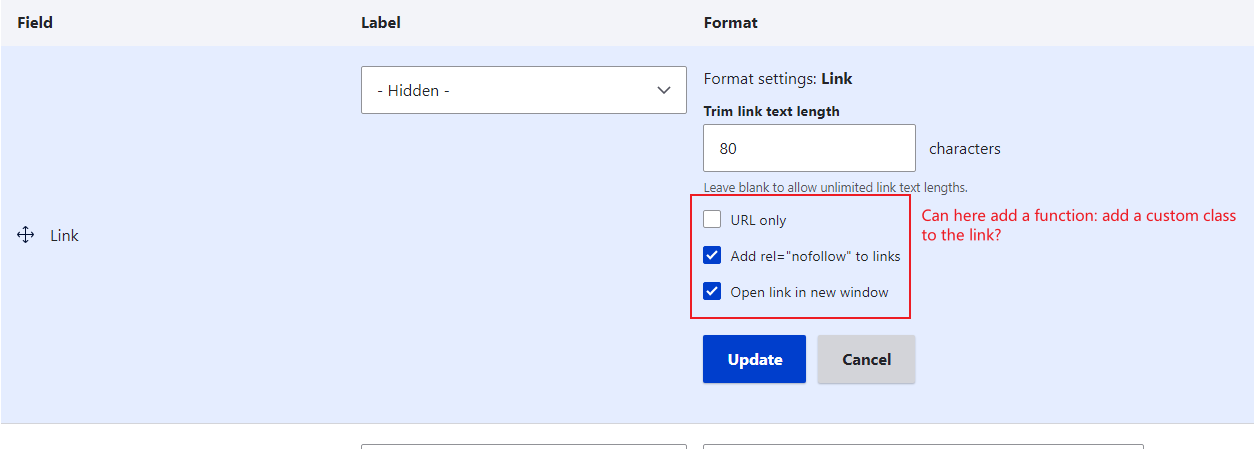Click the "Format settings: Link" heading text
1254x449 pixels.
pyautogui.click(x=778, y=78)
